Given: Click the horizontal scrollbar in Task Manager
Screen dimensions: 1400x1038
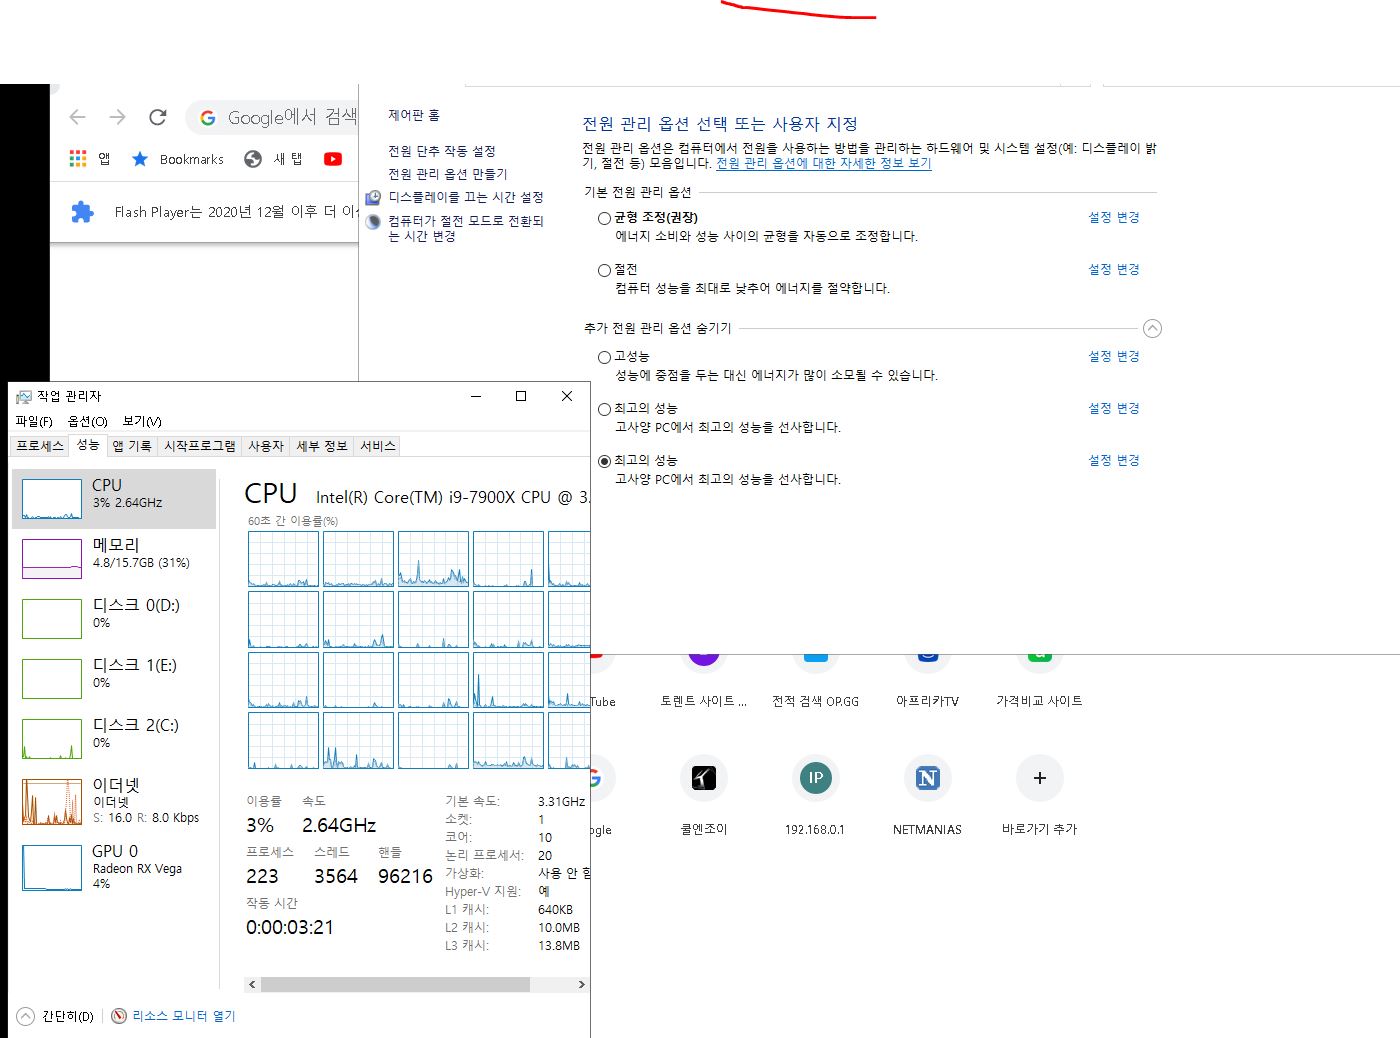Looking at the screenshot, I should (x=395, y=985).
